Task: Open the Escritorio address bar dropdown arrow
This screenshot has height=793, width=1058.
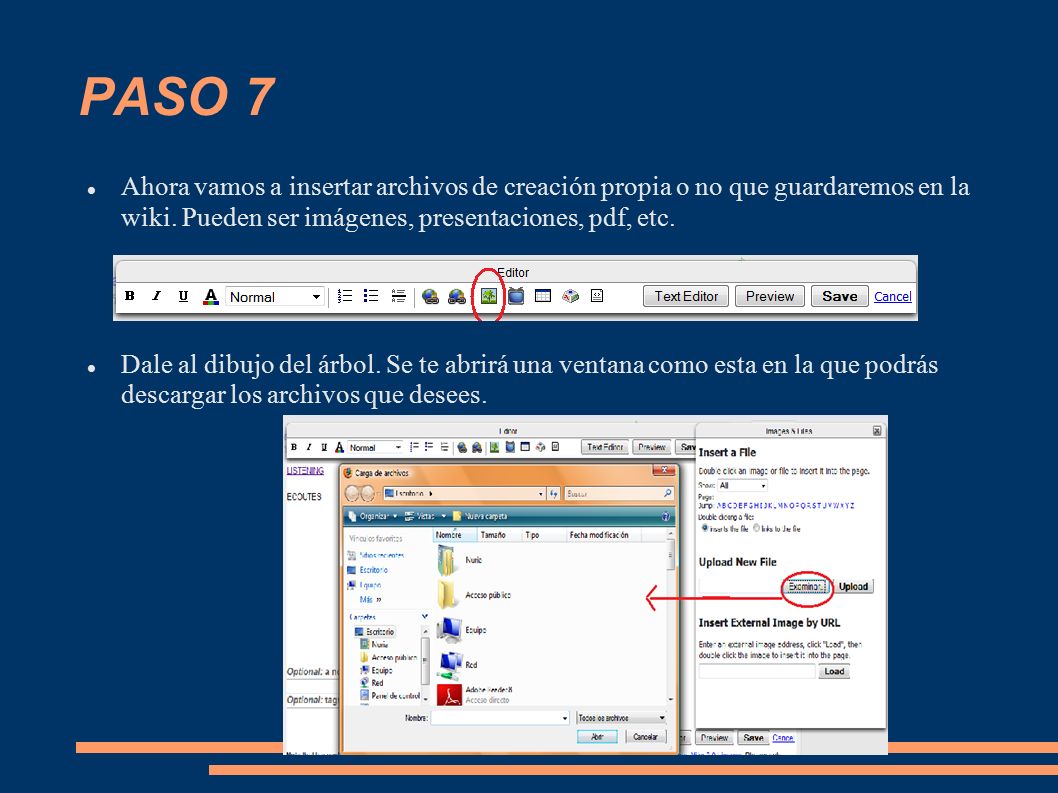Action: point(540,494)
